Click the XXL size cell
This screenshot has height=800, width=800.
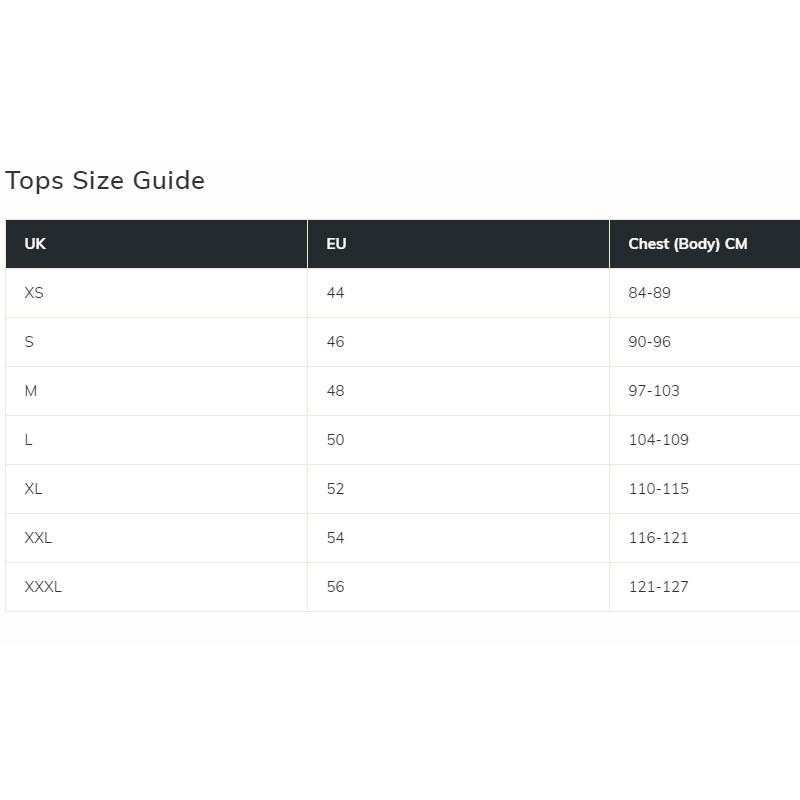(x=156, y=538)
